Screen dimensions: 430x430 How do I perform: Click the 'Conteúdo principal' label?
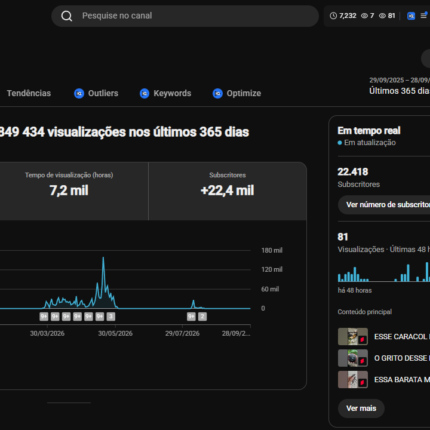click(365, 312)
